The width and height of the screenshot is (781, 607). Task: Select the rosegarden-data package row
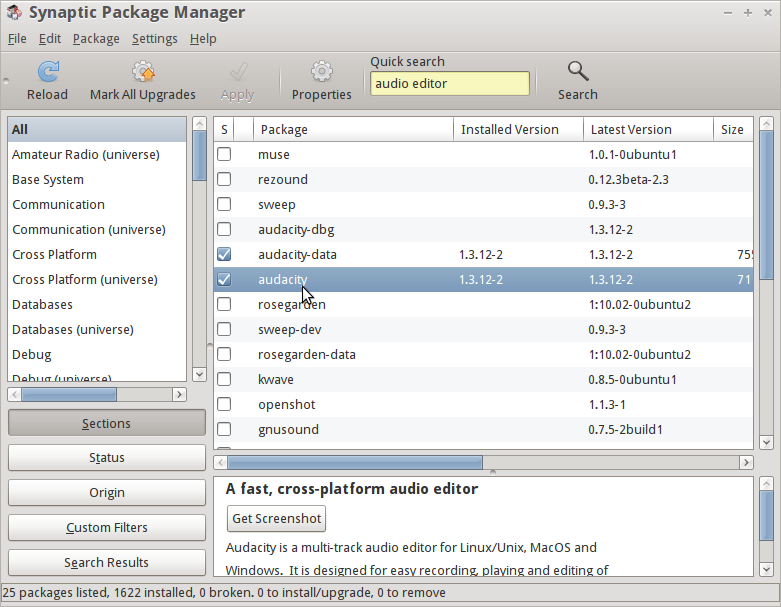(483, 354)
